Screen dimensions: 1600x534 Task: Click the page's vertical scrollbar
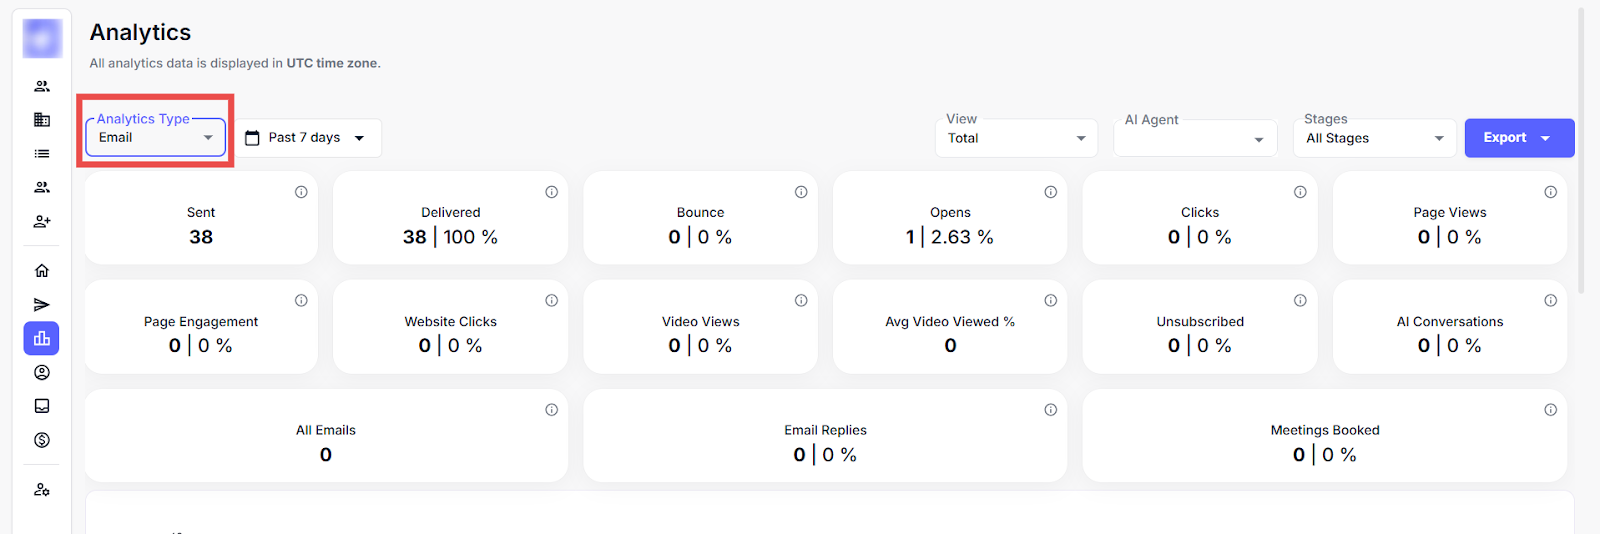[1581, 150]
